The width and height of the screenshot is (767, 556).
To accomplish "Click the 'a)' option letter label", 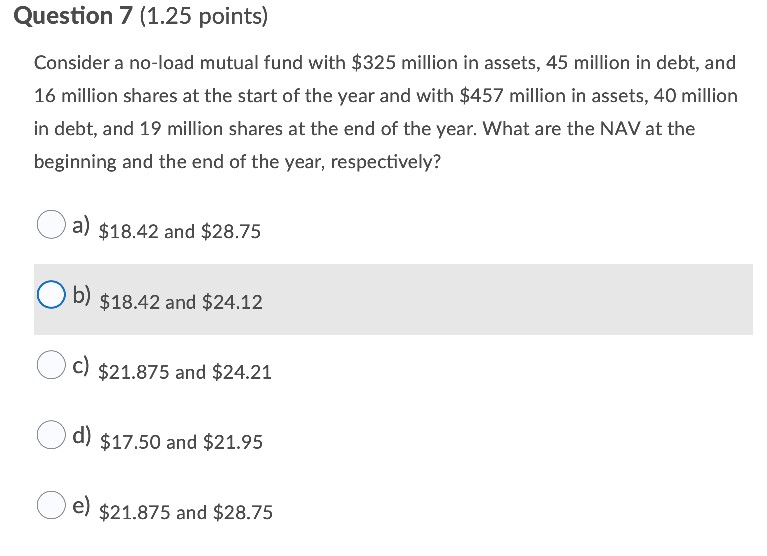I will click(x=81, y=225).
